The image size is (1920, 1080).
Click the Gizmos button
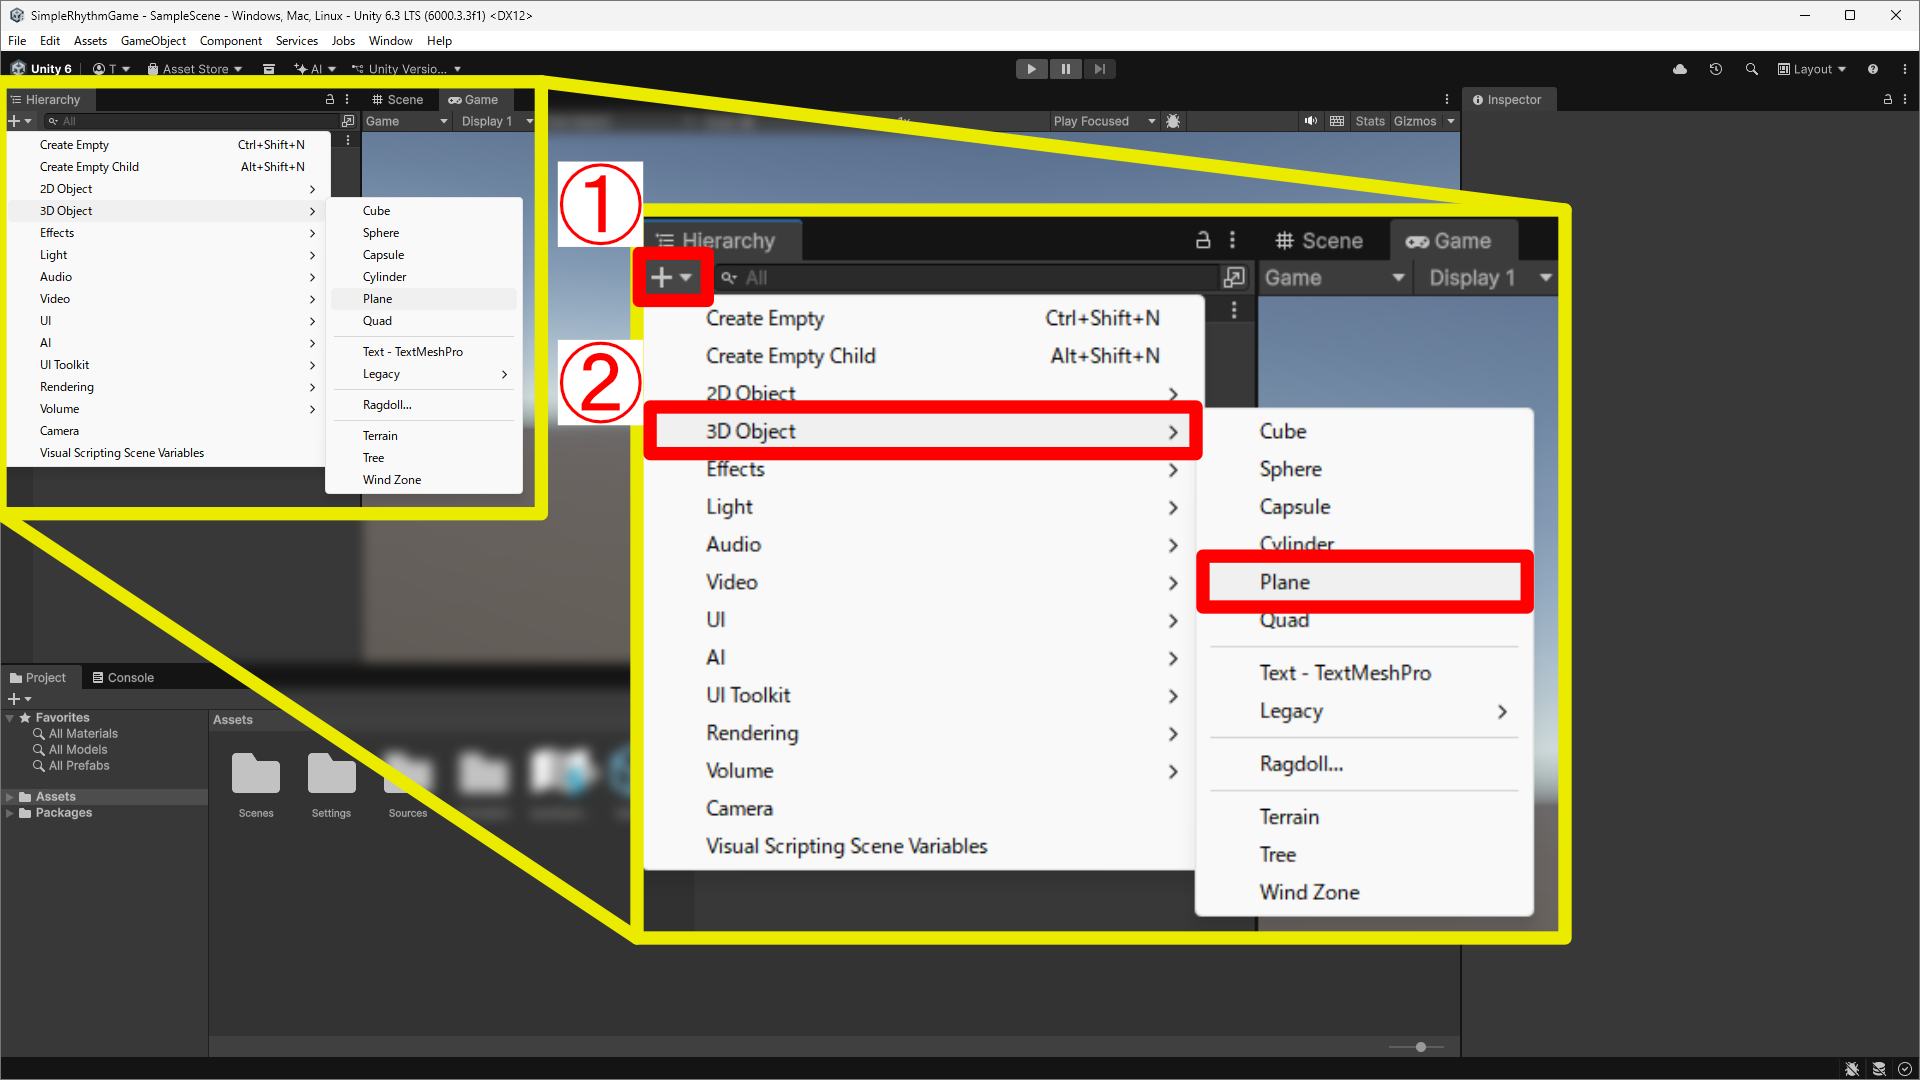point(1415,121)
